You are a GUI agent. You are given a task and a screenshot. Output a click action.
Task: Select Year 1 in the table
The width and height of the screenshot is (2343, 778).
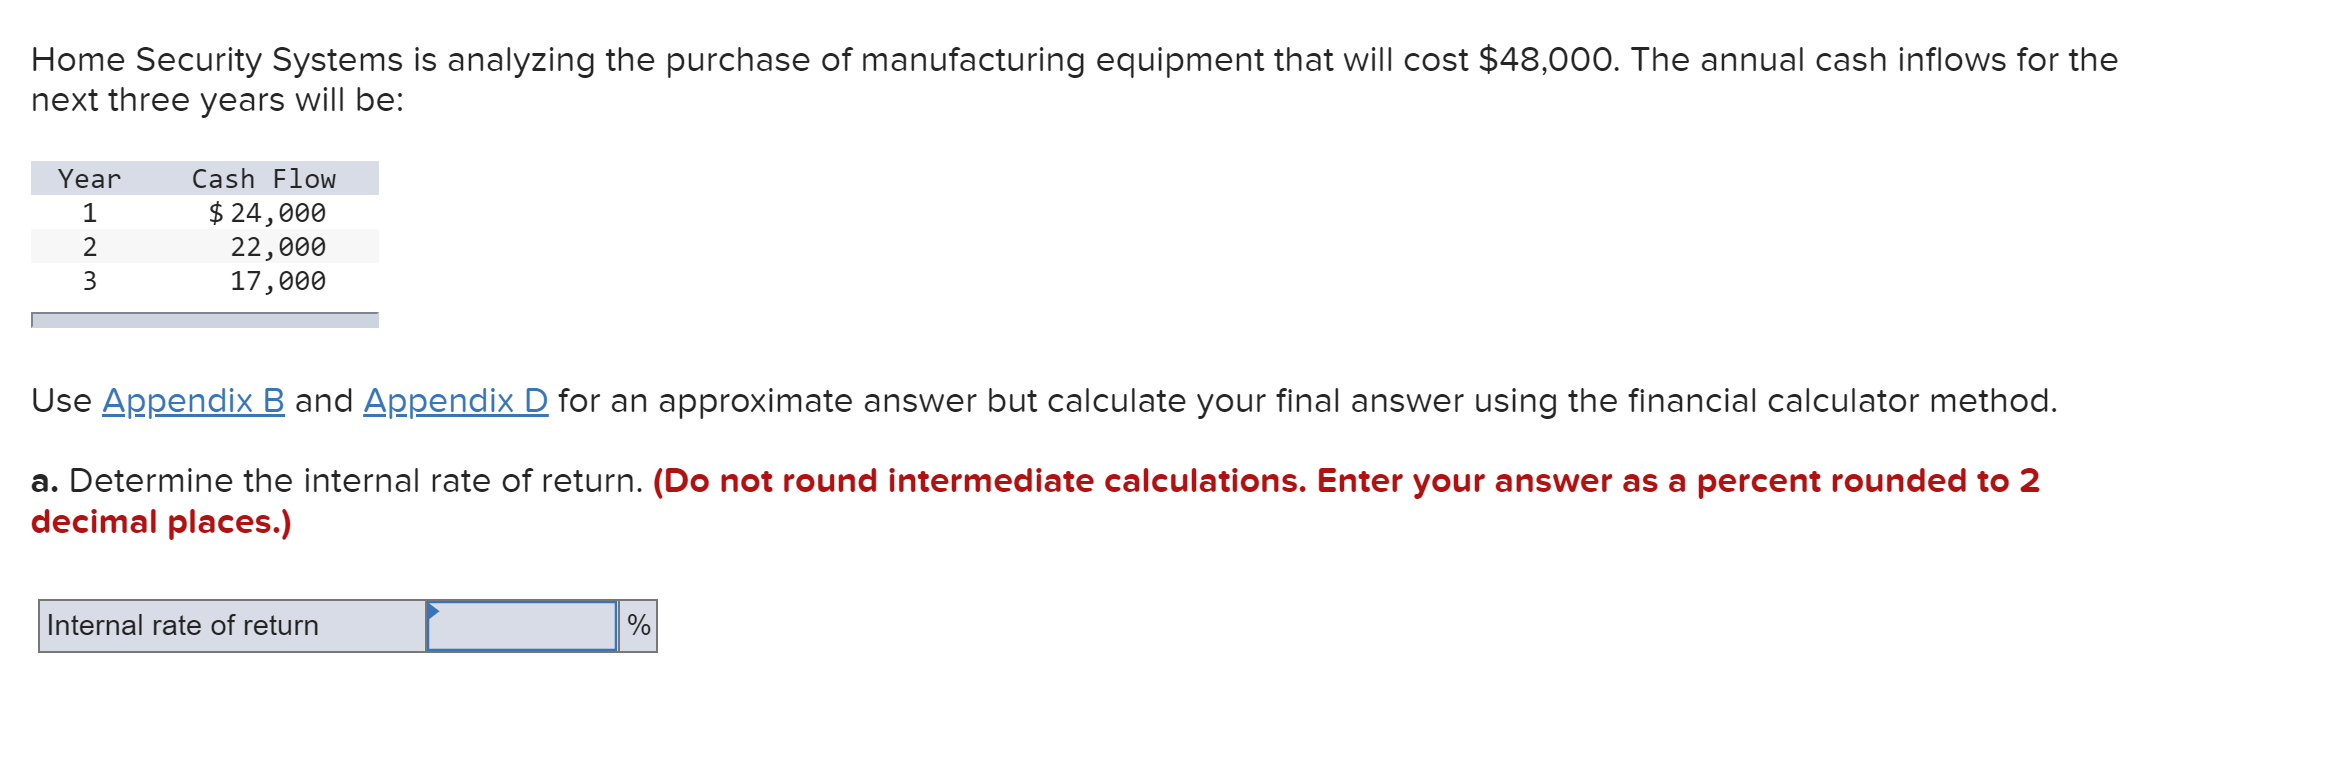click(x=89, y=212)
